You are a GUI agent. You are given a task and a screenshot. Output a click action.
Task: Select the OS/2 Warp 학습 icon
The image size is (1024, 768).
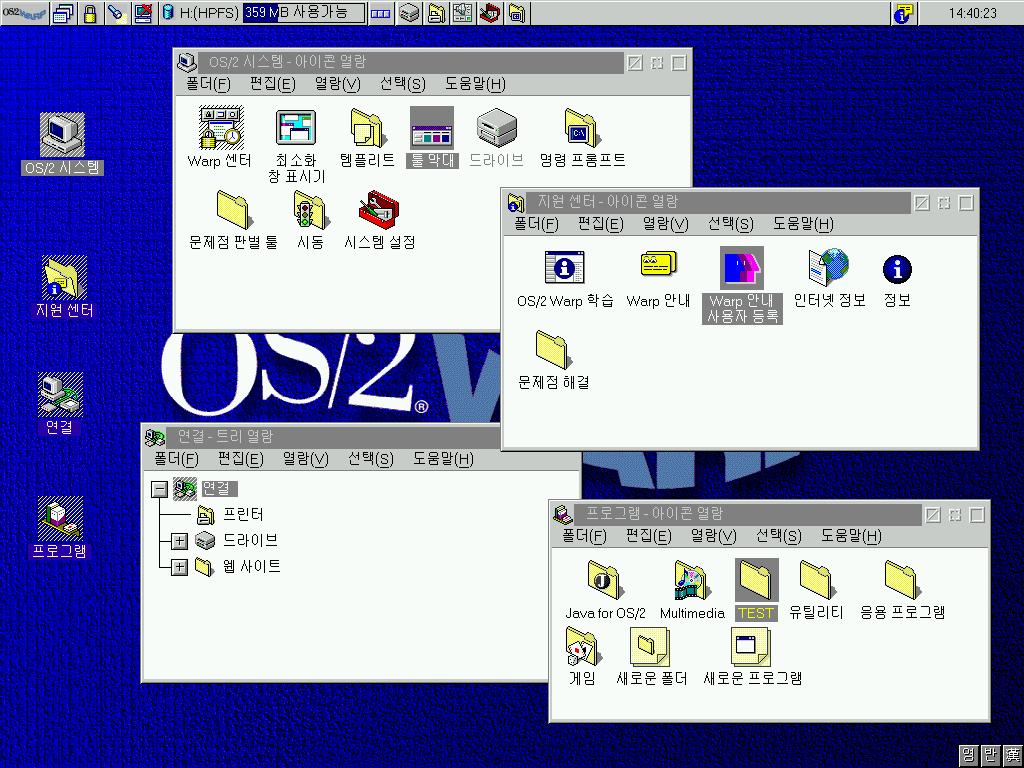point(565,278)
